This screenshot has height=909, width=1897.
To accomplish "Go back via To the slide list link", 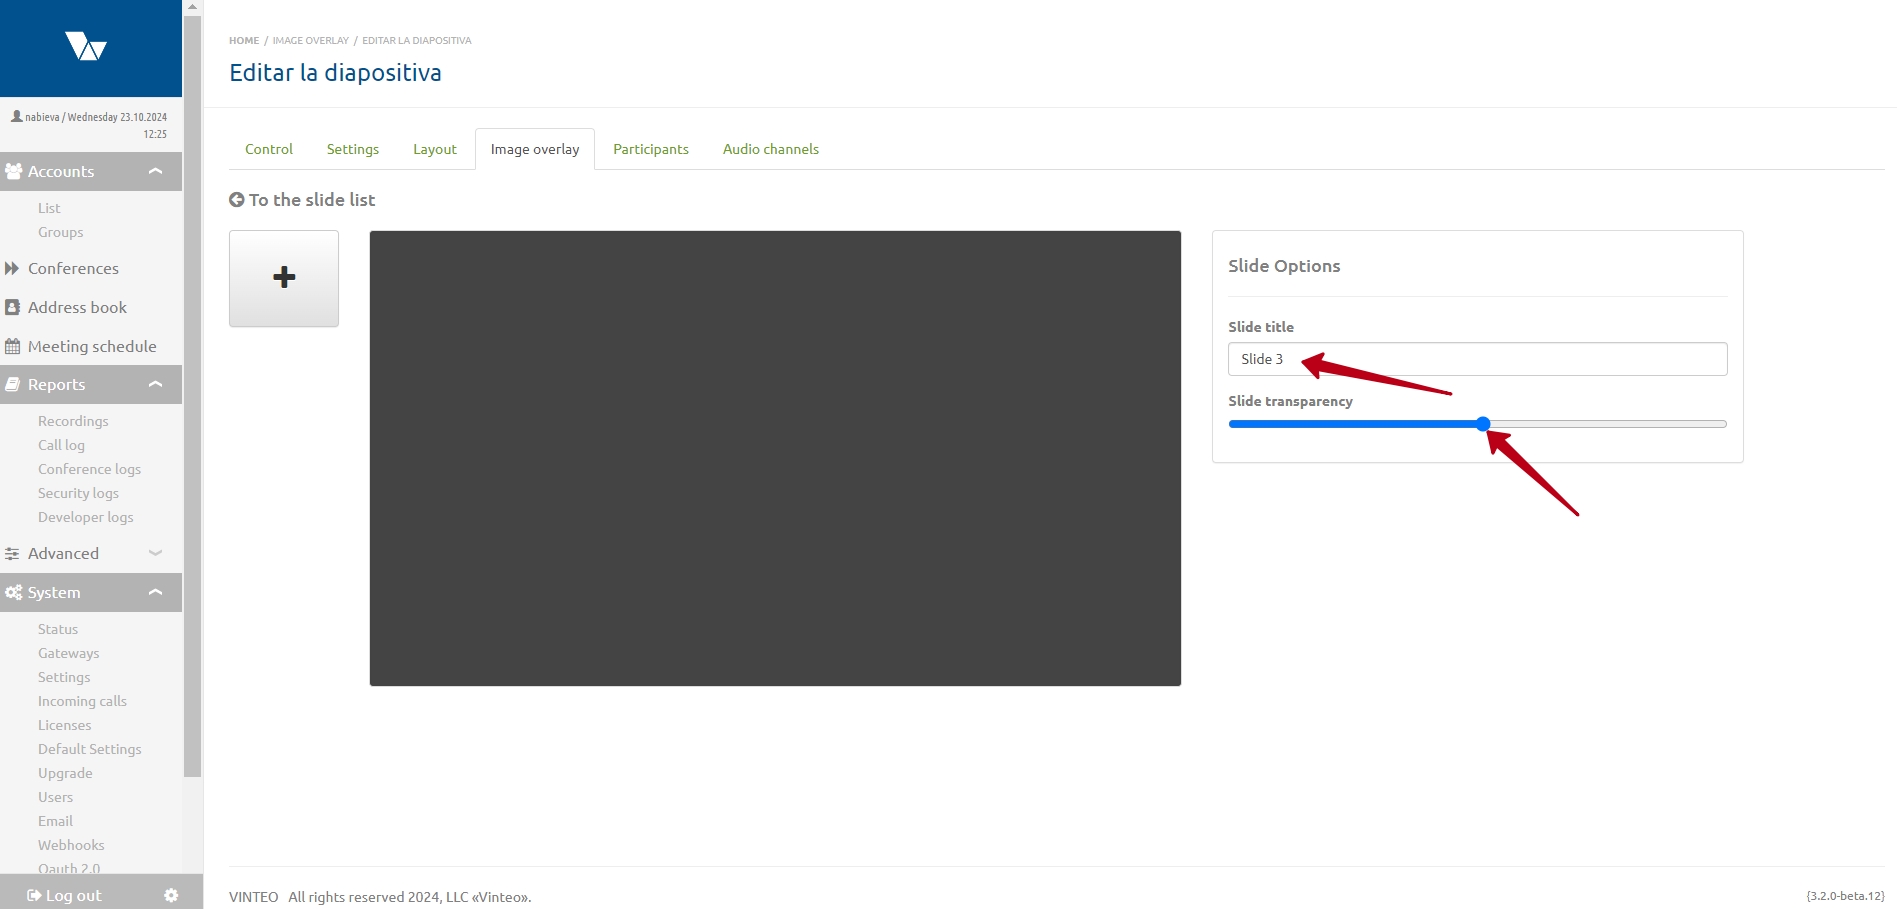I will [312, 199].
